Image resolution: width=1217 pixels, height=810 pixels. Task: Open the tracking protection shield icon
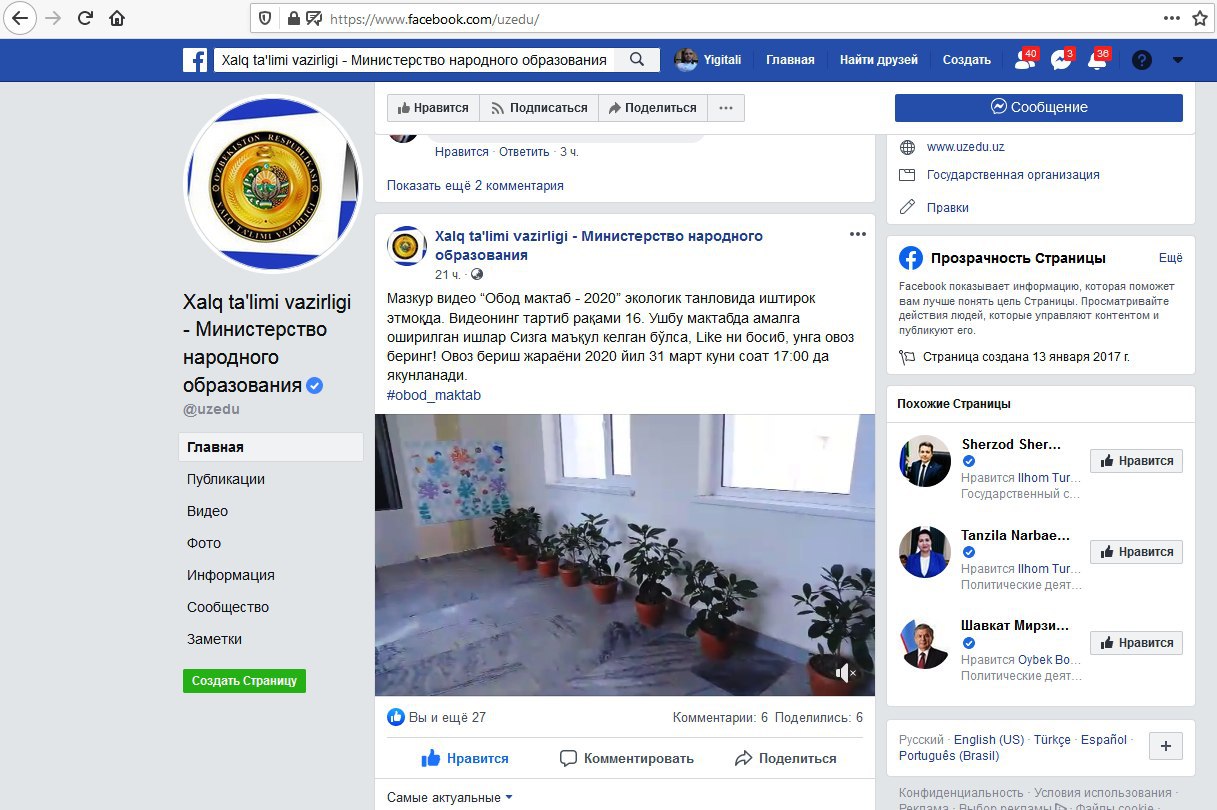click(x=265, y=18)
